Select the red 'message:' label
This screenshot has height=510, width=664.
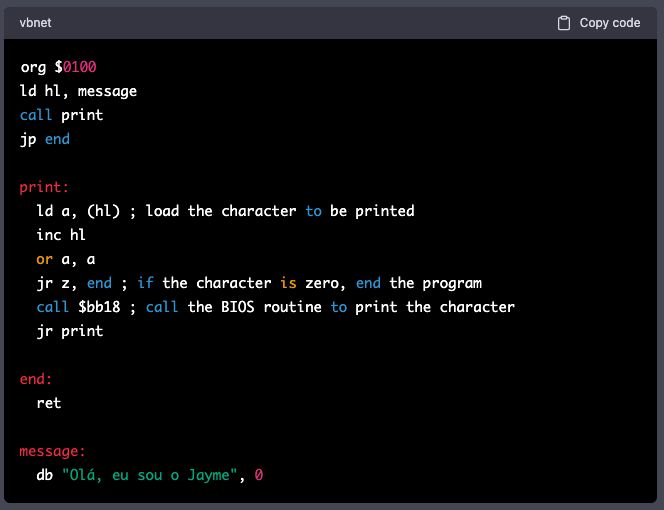click(x=52, y=451)
